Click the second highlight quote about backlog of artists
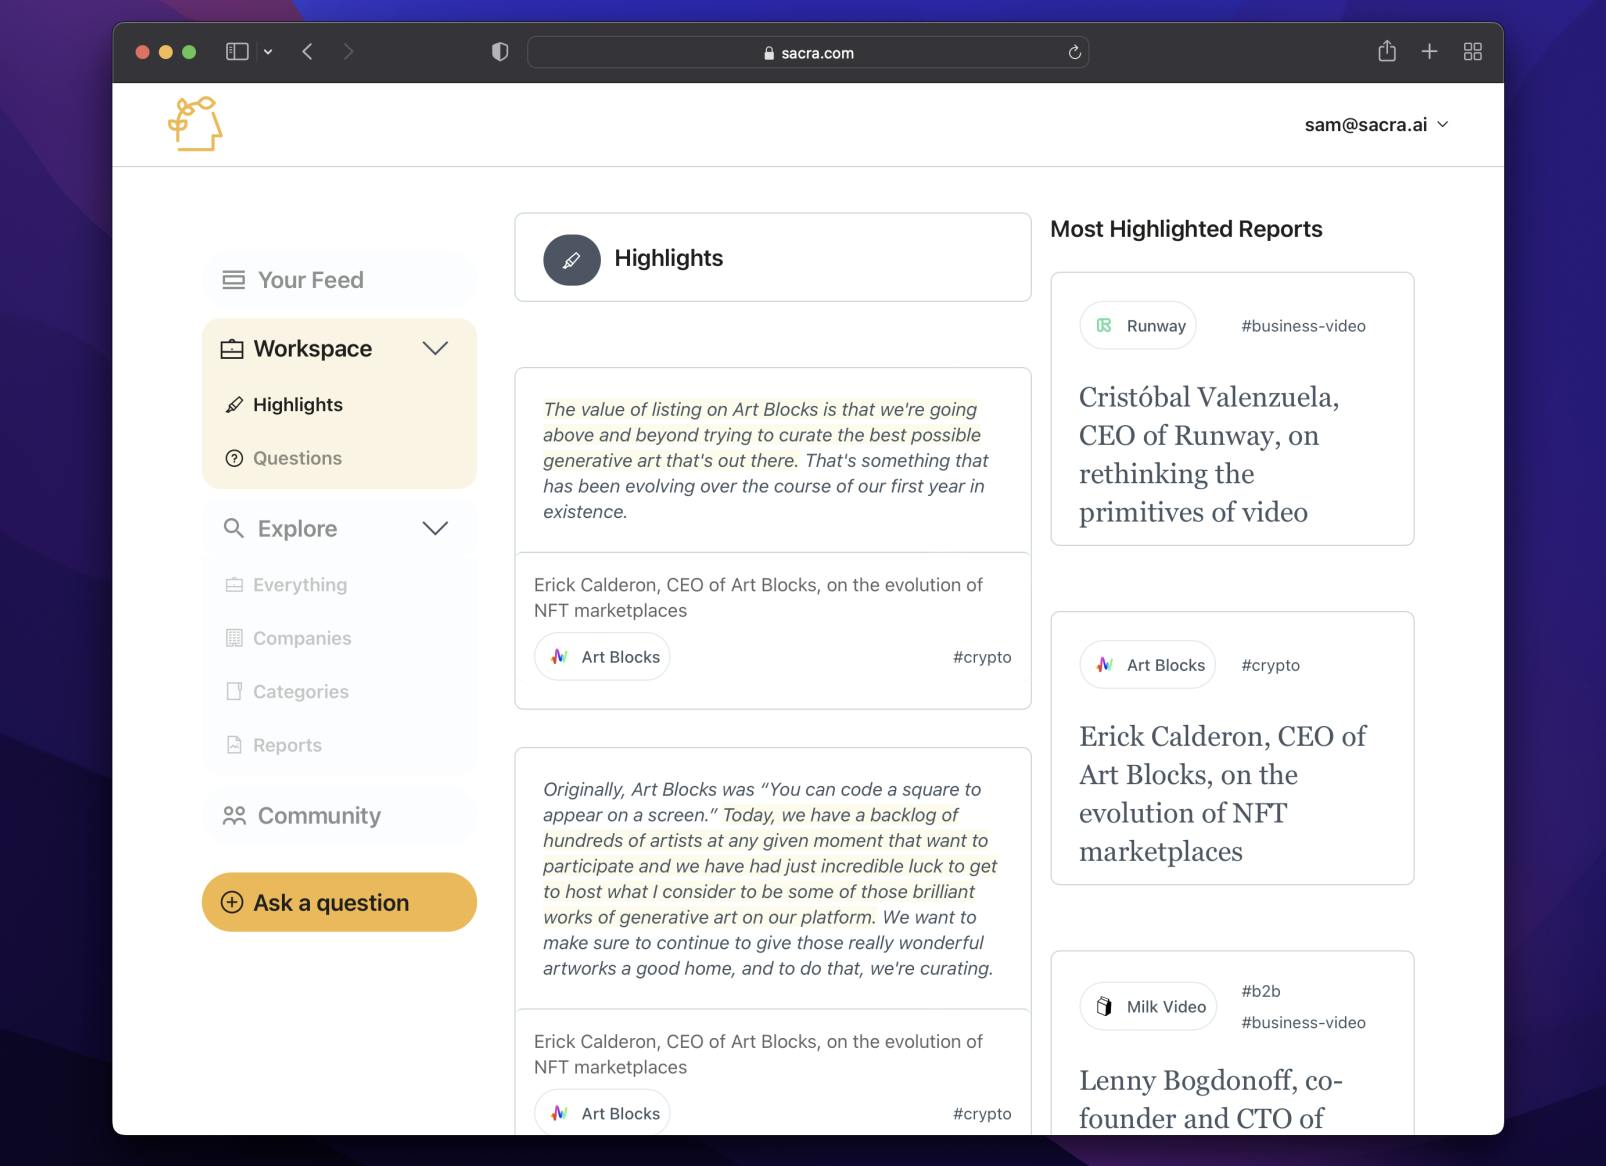The image size is (1606, 1166). [769, 879]
